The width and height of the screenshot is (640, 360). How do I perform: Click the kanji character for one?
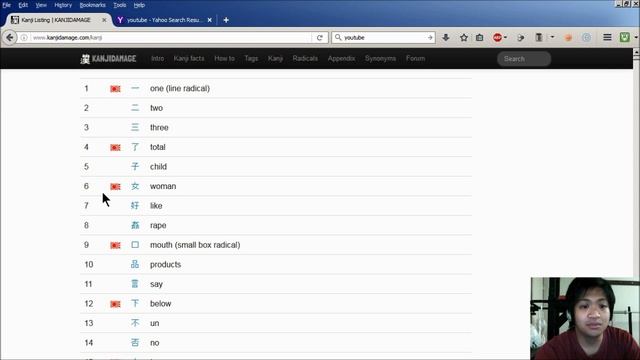pyautogui.click(x=135, y=88)
